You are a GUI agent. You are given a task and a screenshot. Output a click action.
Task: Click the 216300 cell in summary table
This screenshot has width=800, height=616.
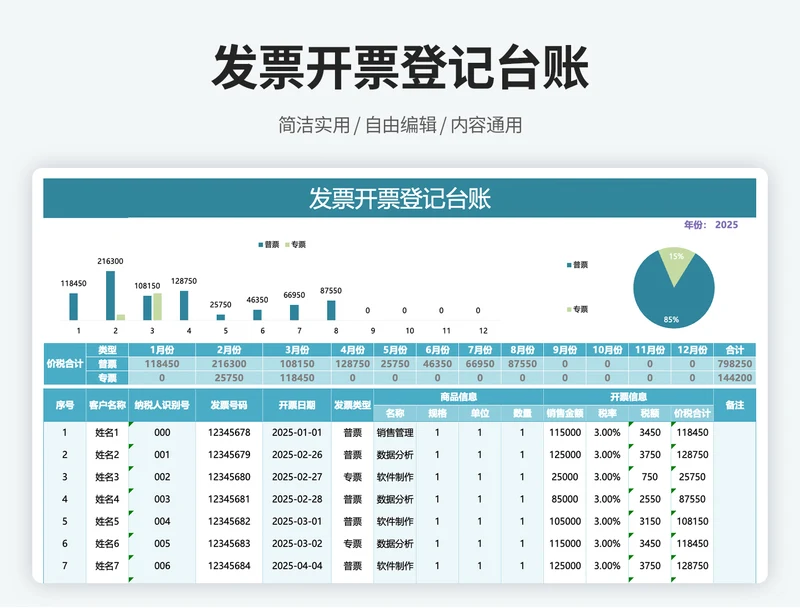(229, 364)
